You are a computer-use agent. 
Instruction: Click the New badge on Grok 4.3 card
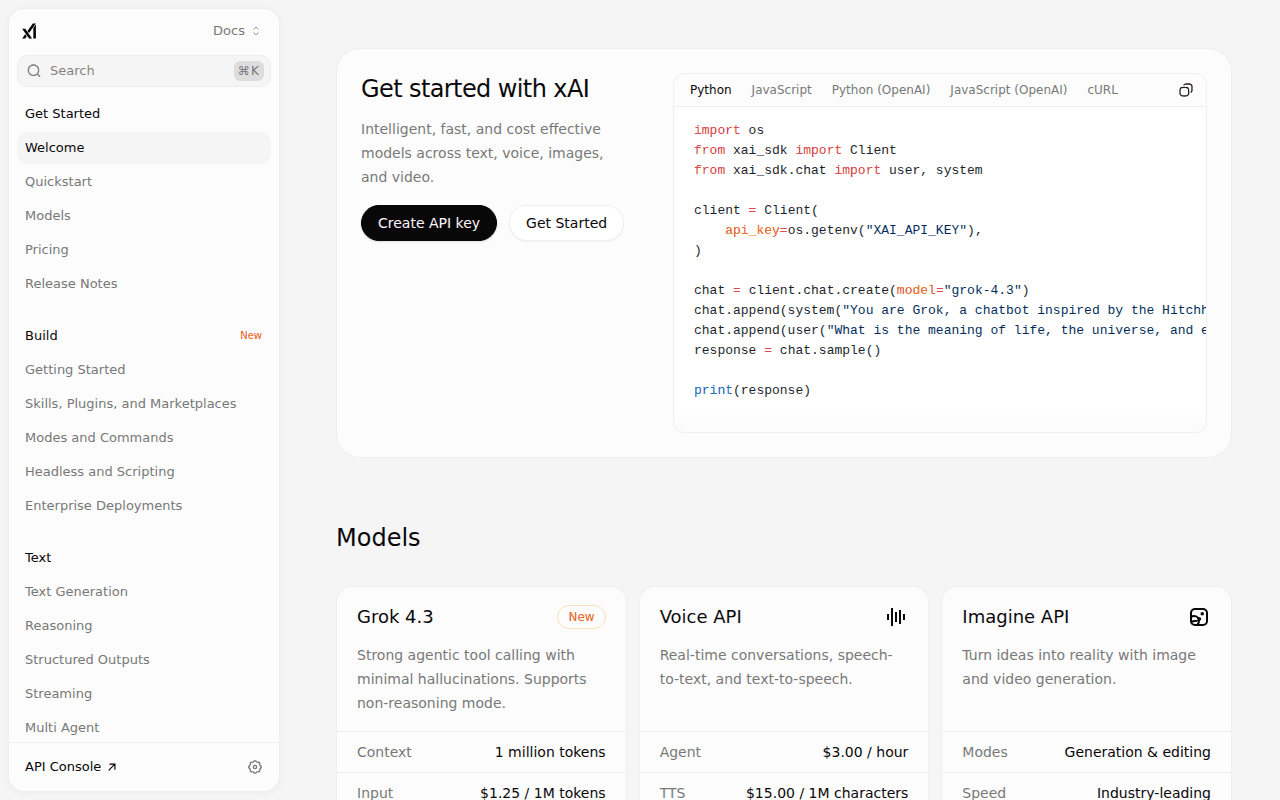pyautogui.click(x=581, y=617)
